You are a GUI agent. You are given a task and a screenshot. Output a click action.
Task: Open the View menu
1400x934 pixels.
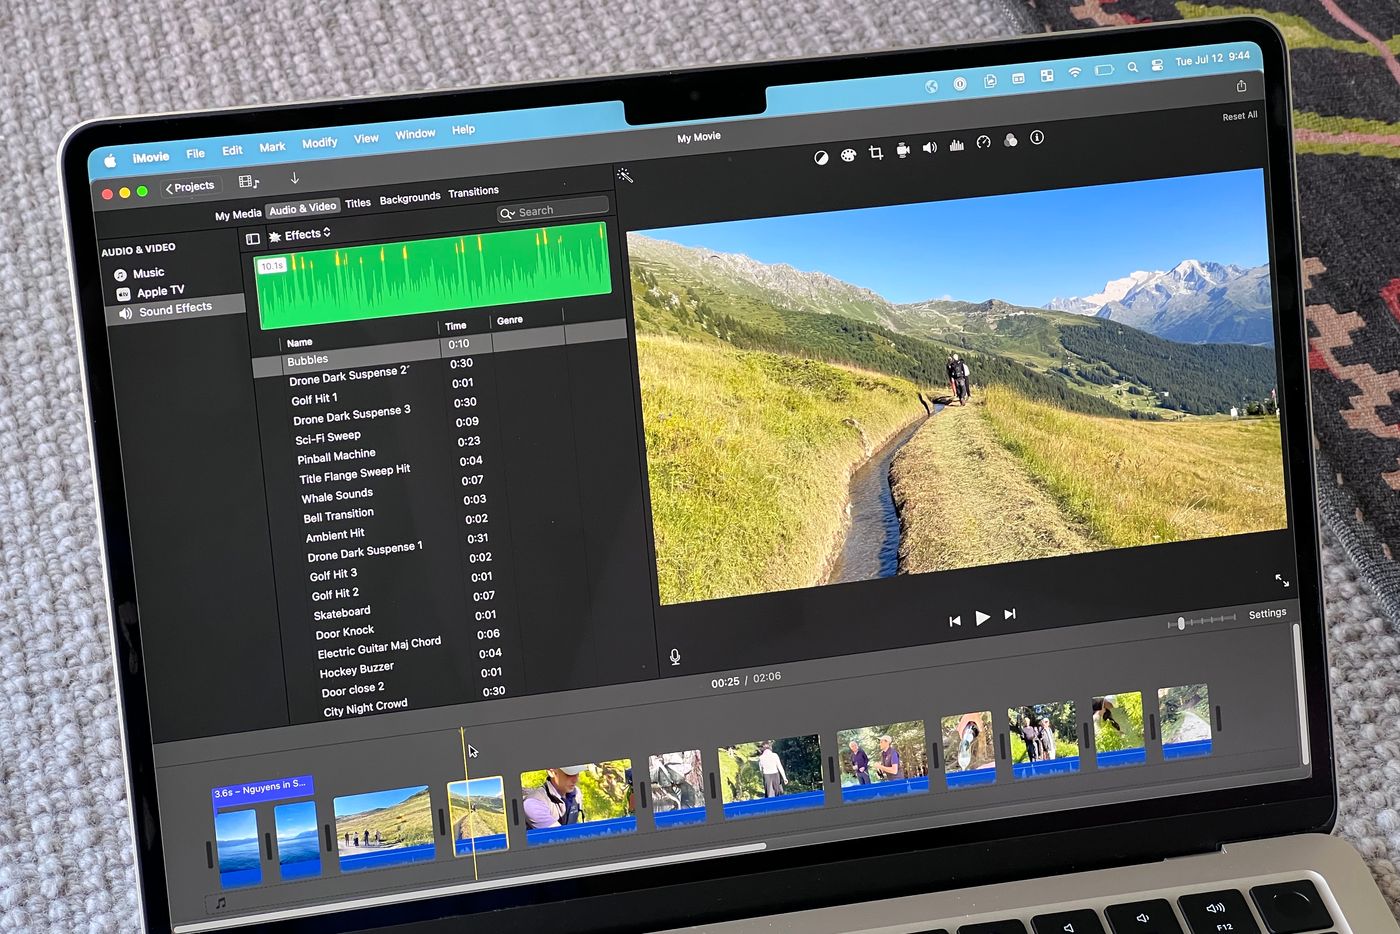366,139
